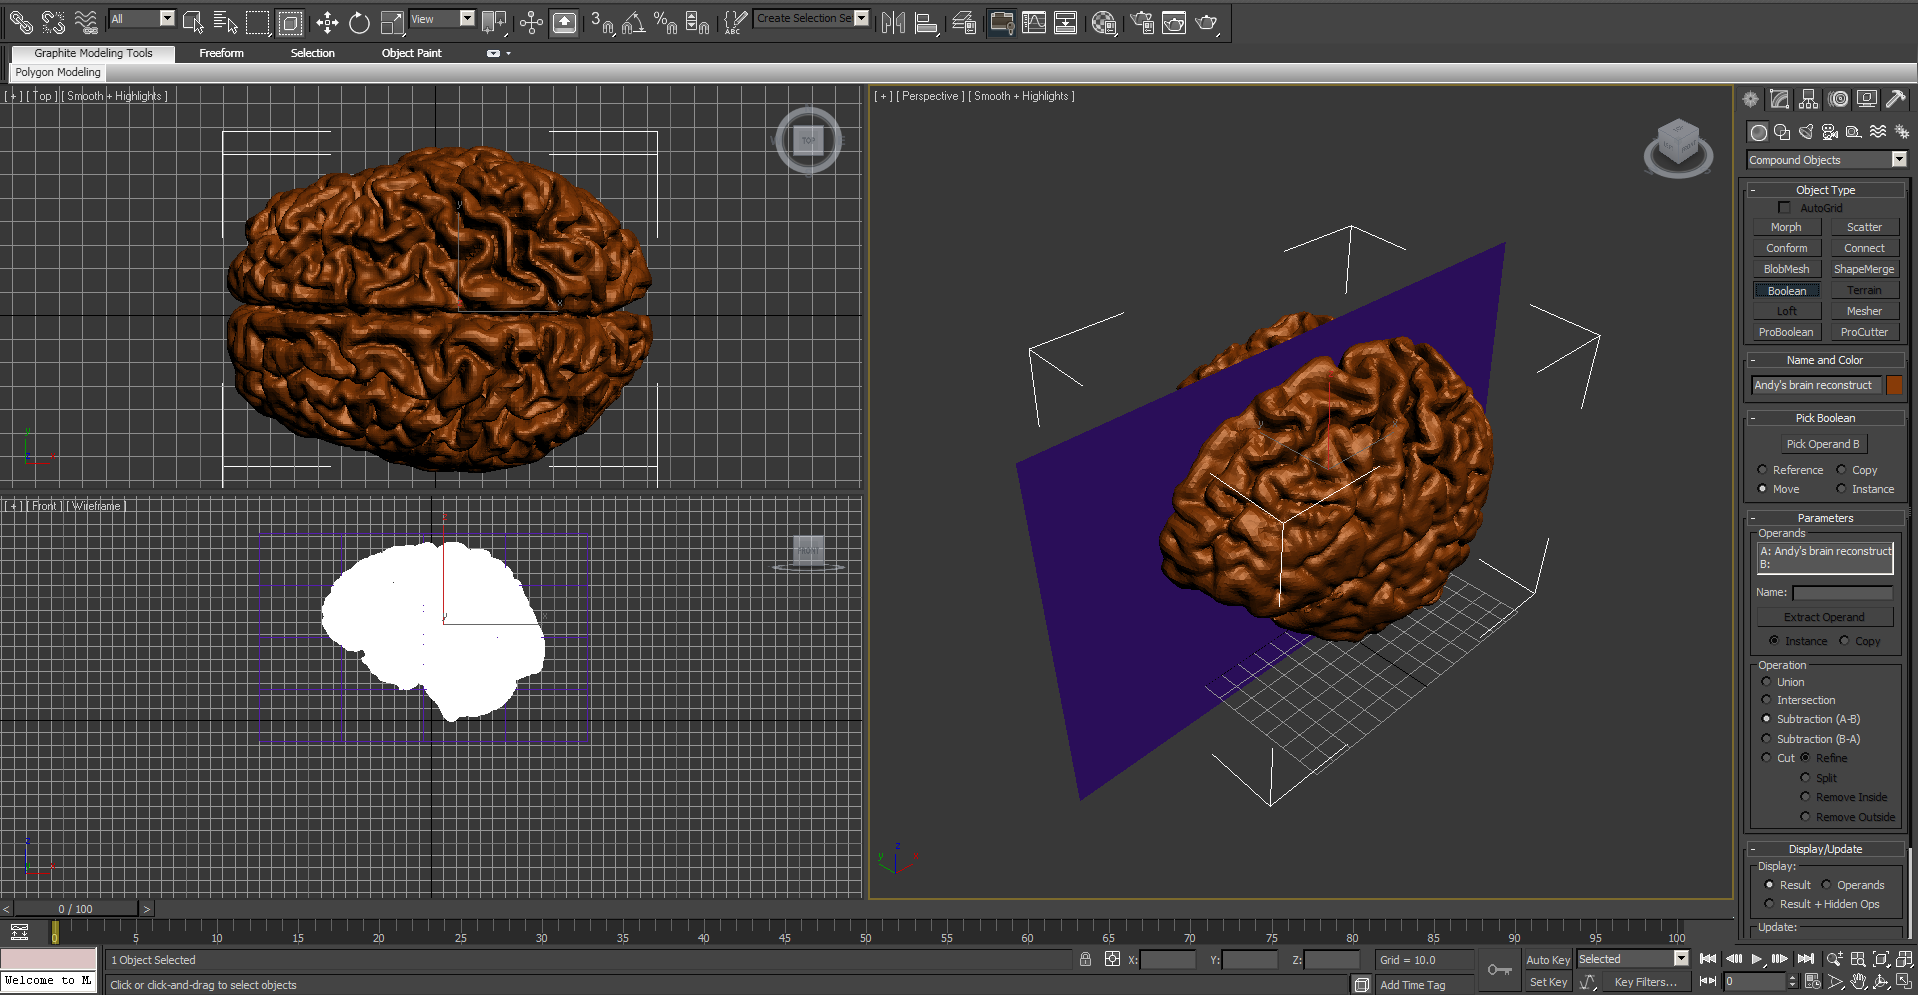Open the reference coordinate system View dropdown

467,18
